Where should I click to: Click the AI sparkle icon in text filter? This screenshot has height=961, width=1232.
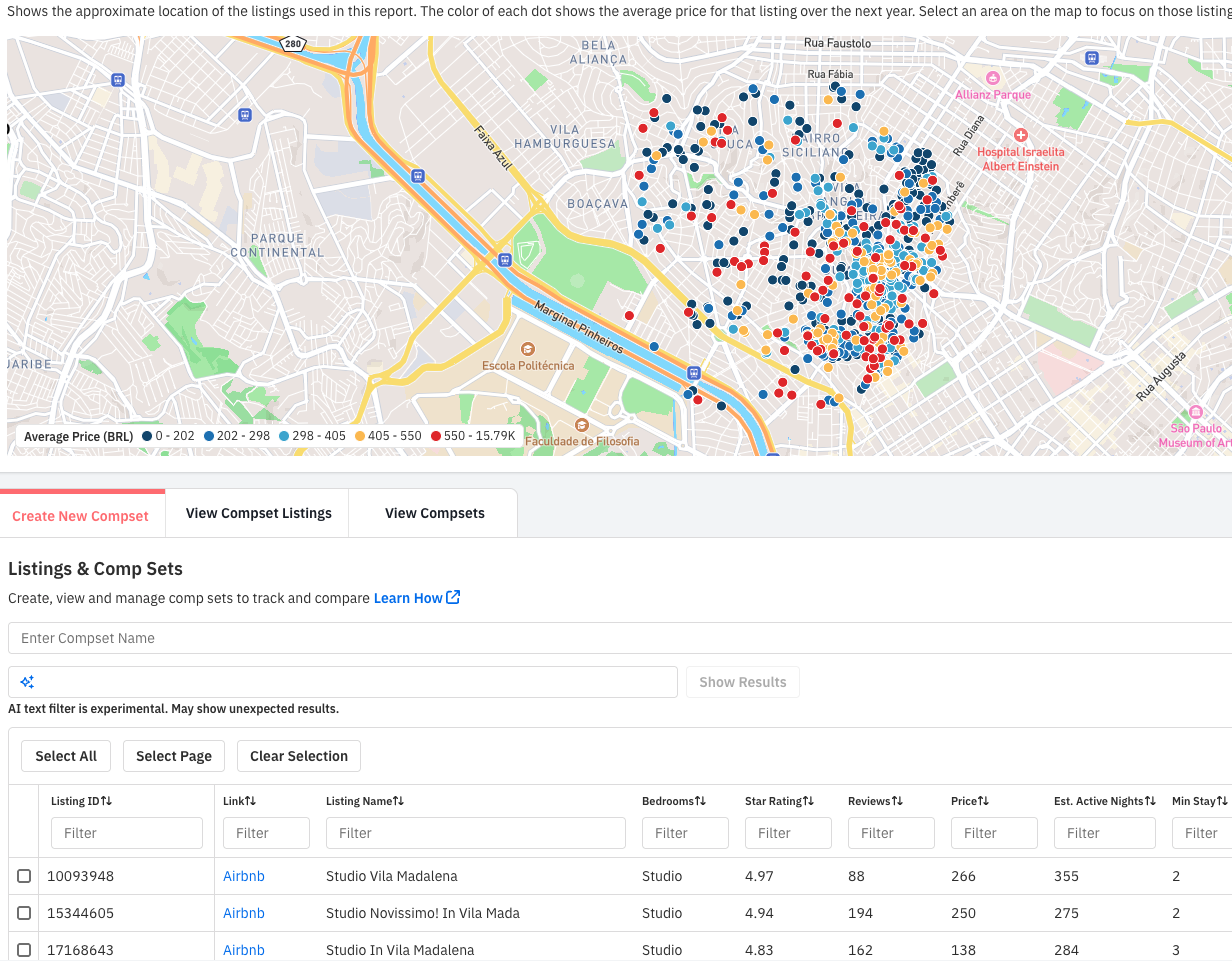(x=27, y=682)
